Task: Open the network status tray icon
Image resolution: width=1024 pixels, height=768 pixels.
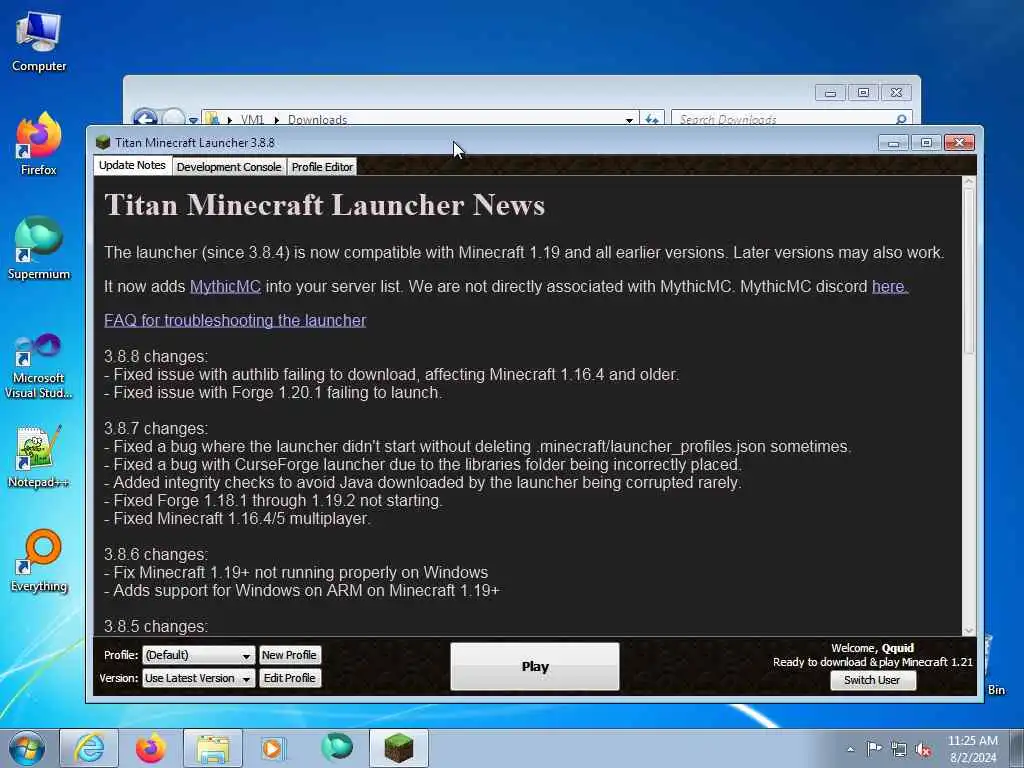Action: (x=899, y=750)
